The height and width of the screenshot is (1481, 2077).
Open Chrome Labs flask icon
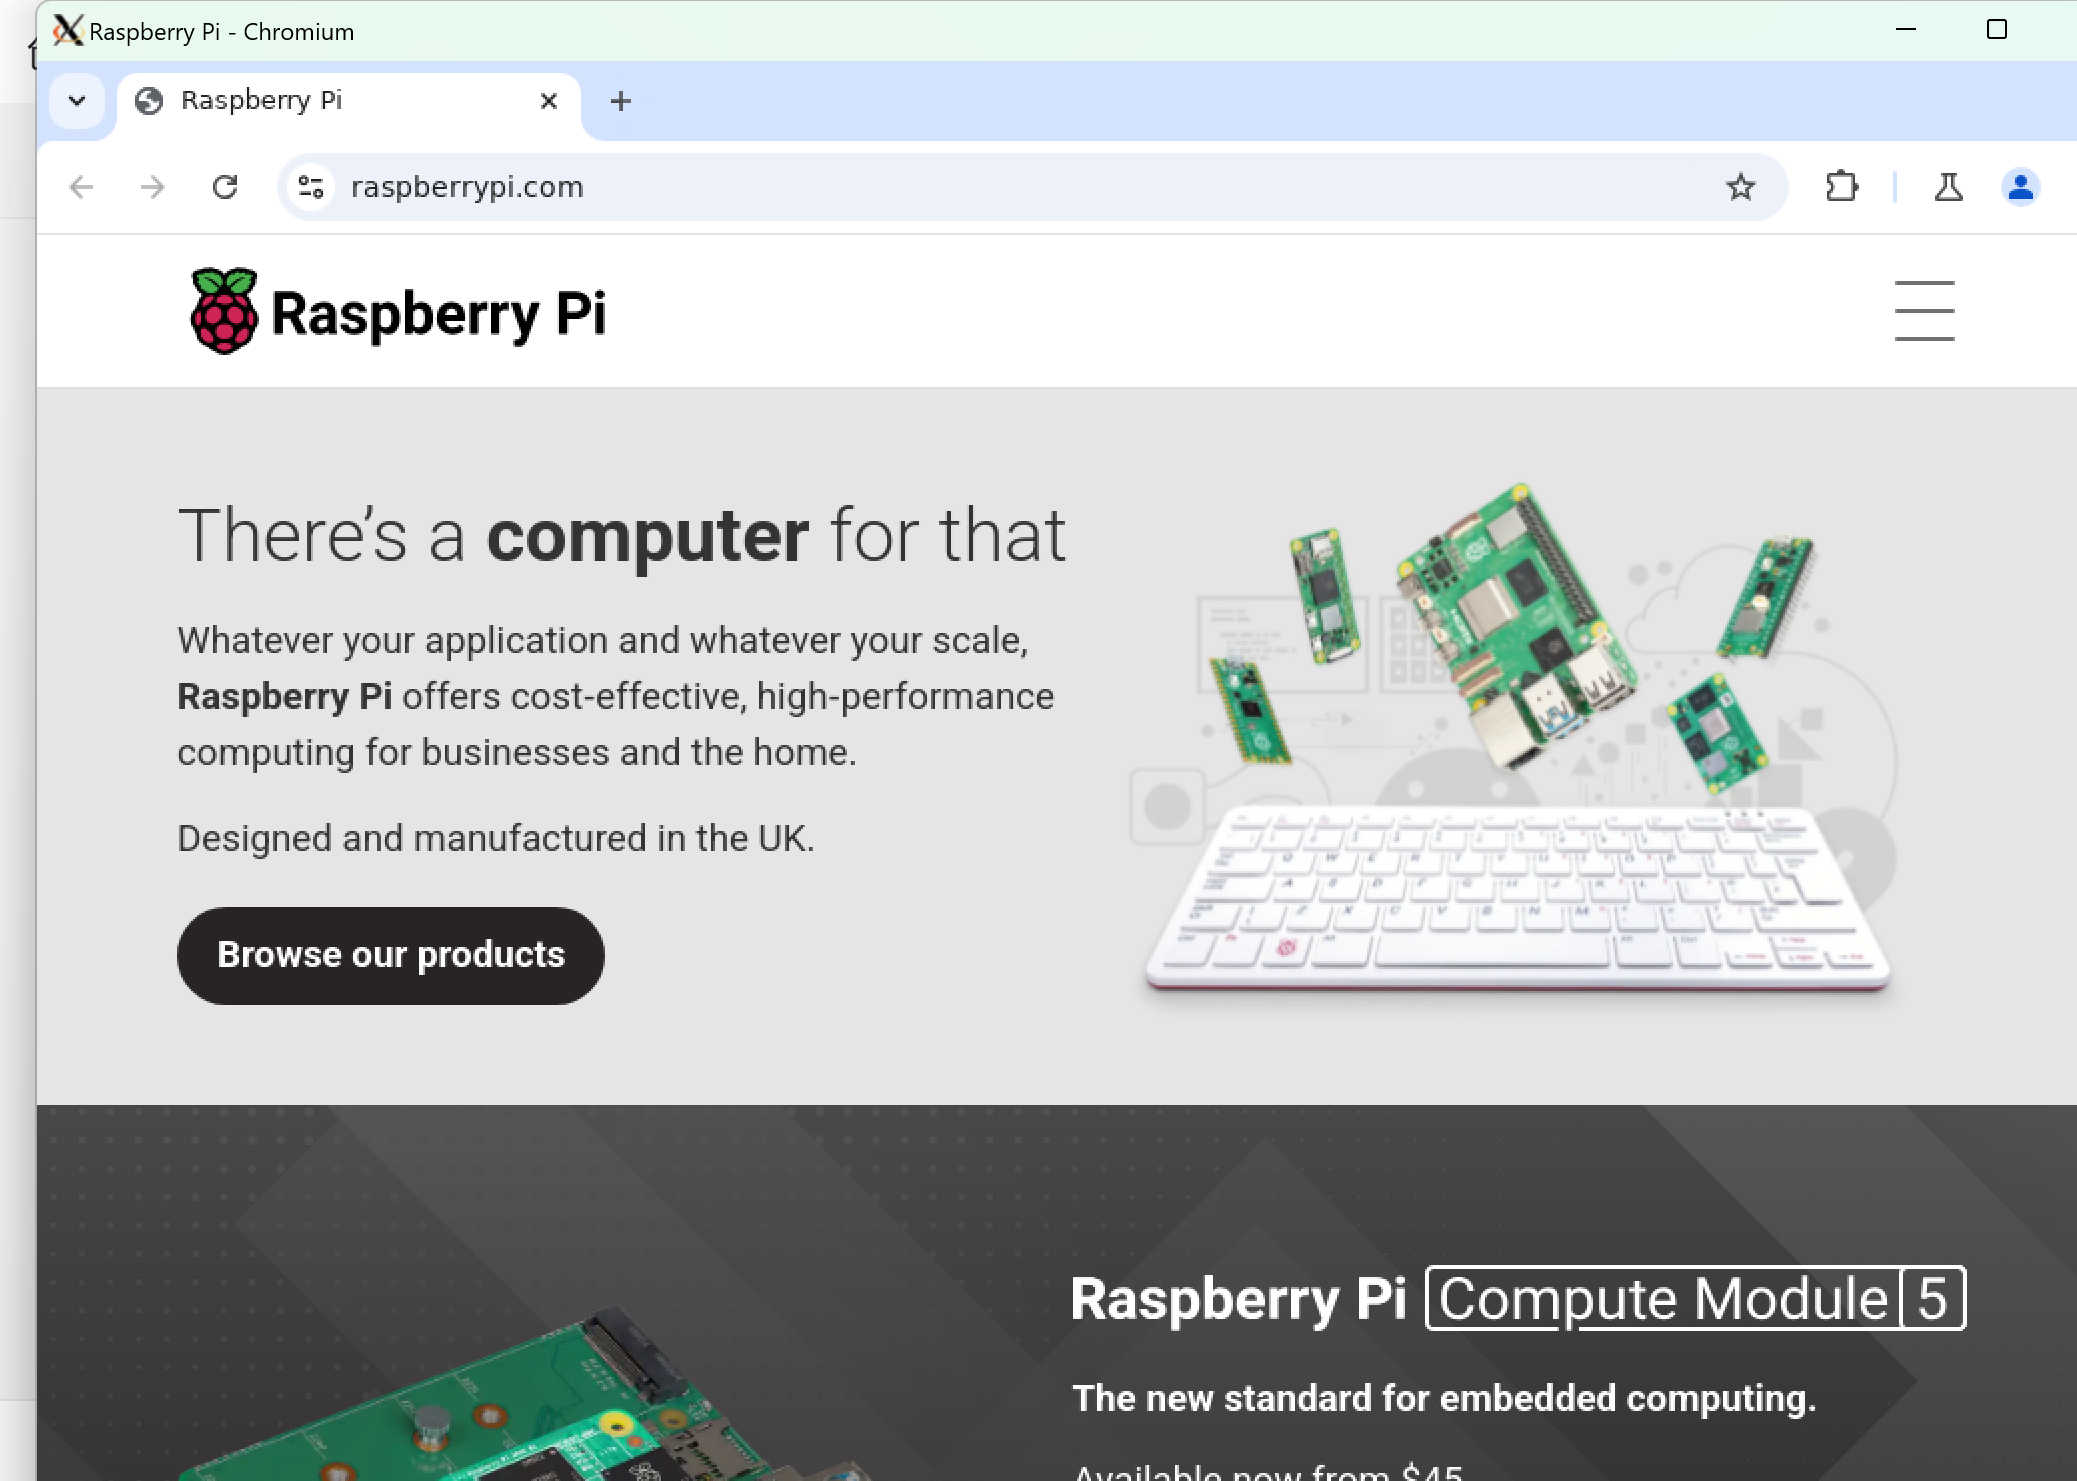[1948, 187]
